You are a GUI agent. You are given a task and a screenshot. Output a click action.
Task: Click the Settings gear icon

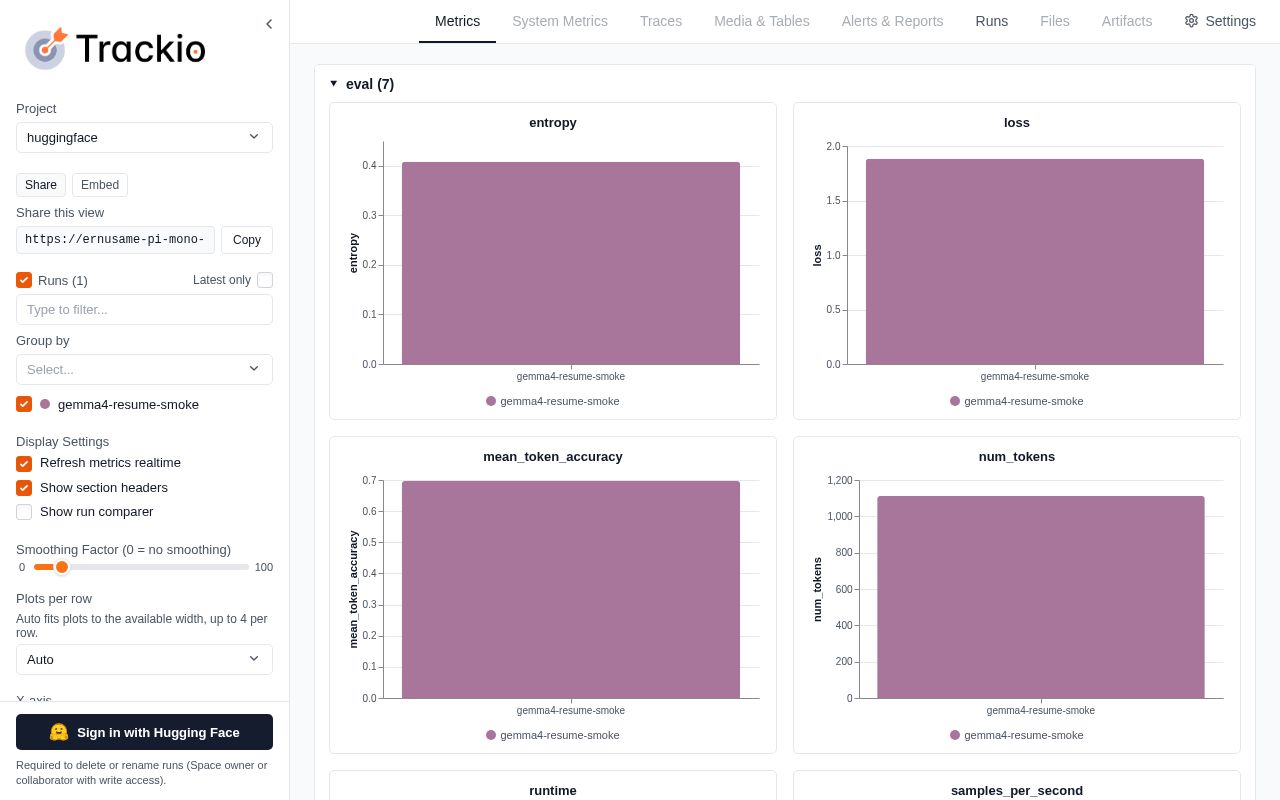pyautogui.click(x=1191, y=21)
